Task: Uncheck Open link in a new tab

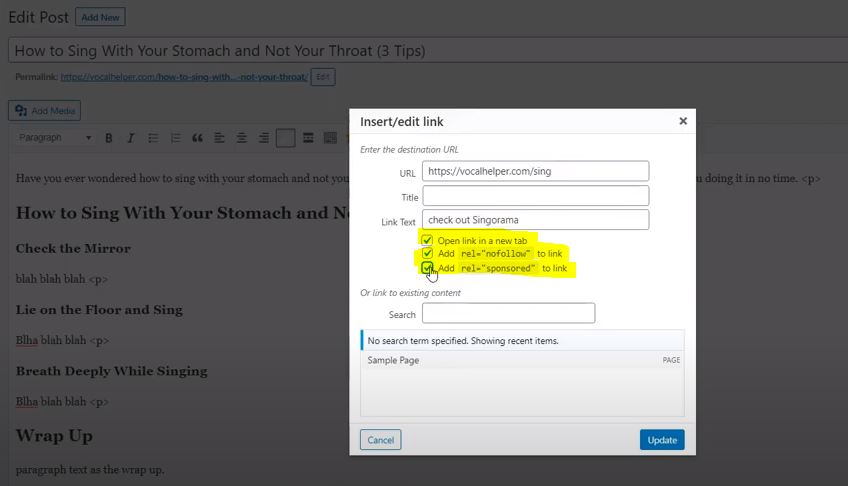Action: click(427, 240)
